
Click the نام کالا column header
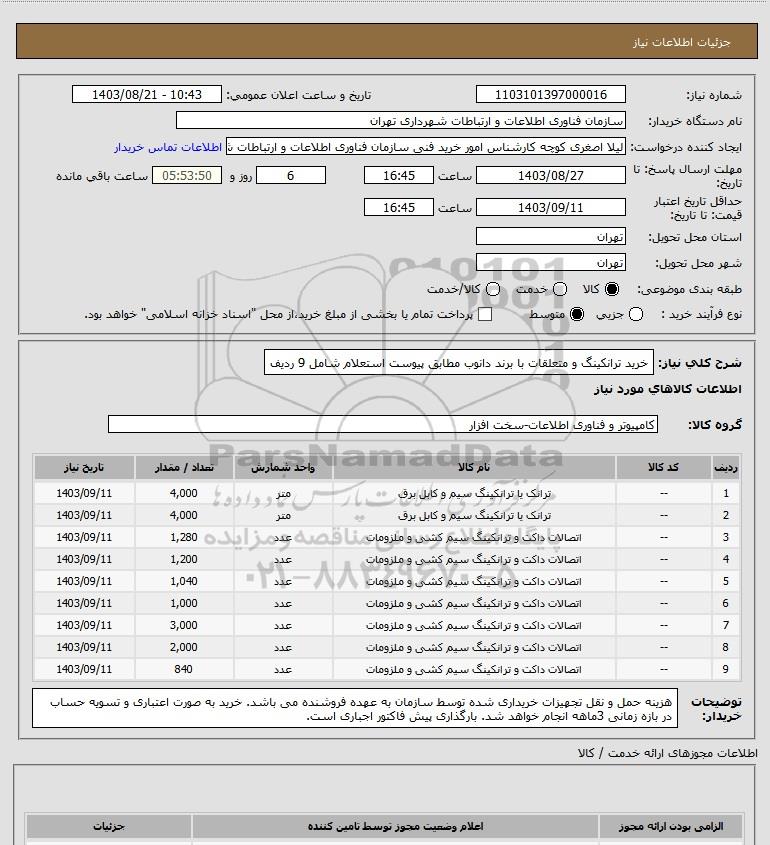click(x=474, y=467)
